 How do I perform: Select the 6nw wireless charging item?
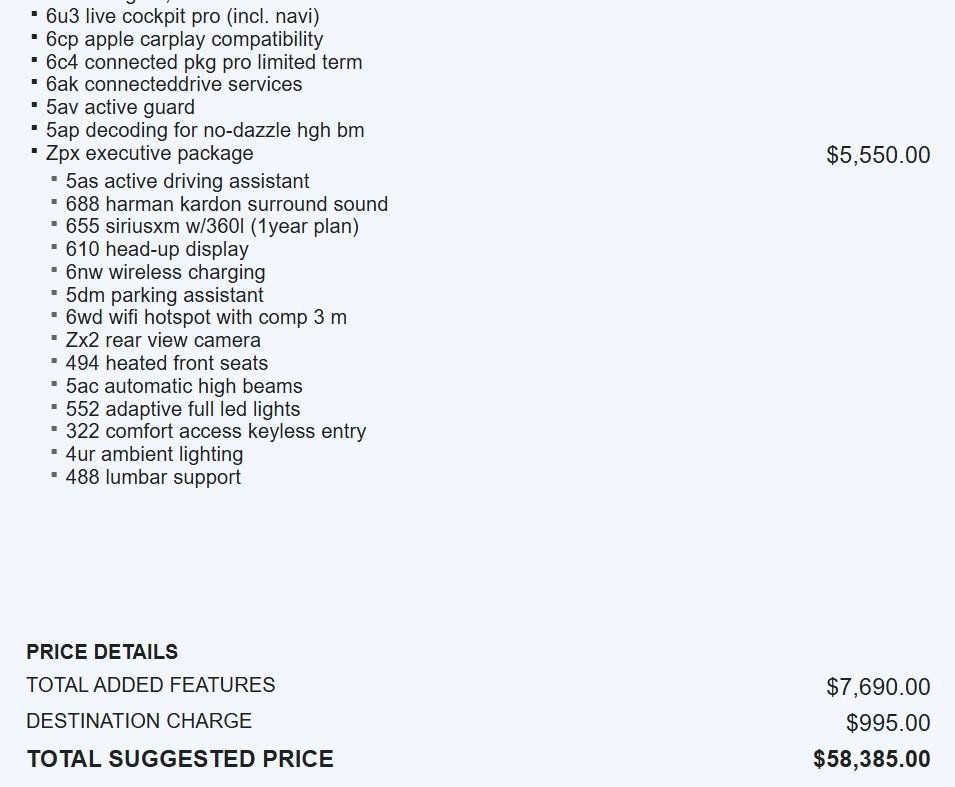click(x=165, y=272)
